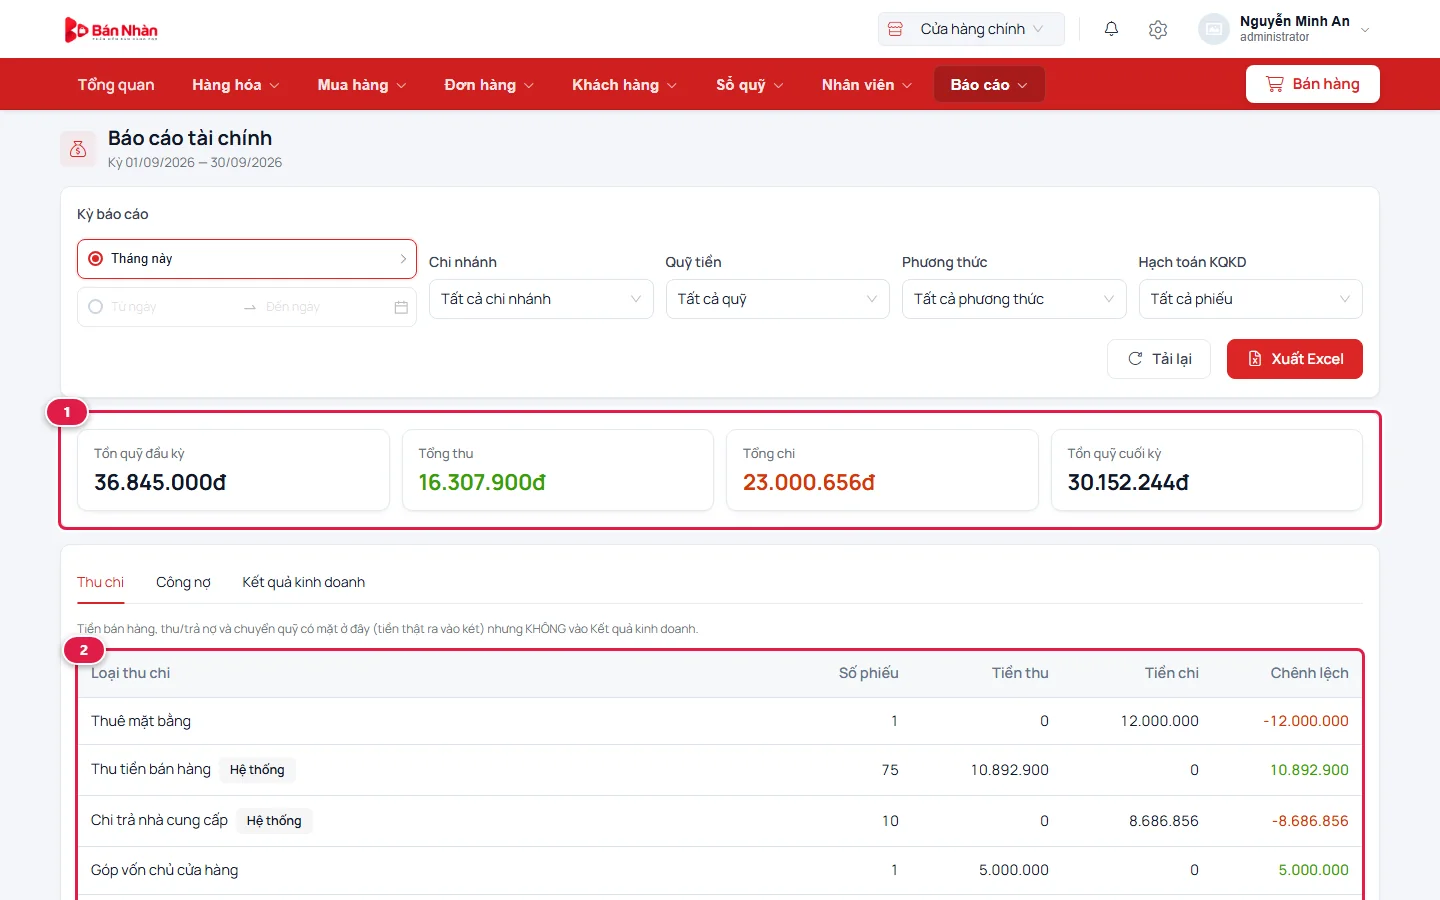Open the Nhân viên menu
Viewport: 1440px width, 900px height.
[x=867, y=85]
